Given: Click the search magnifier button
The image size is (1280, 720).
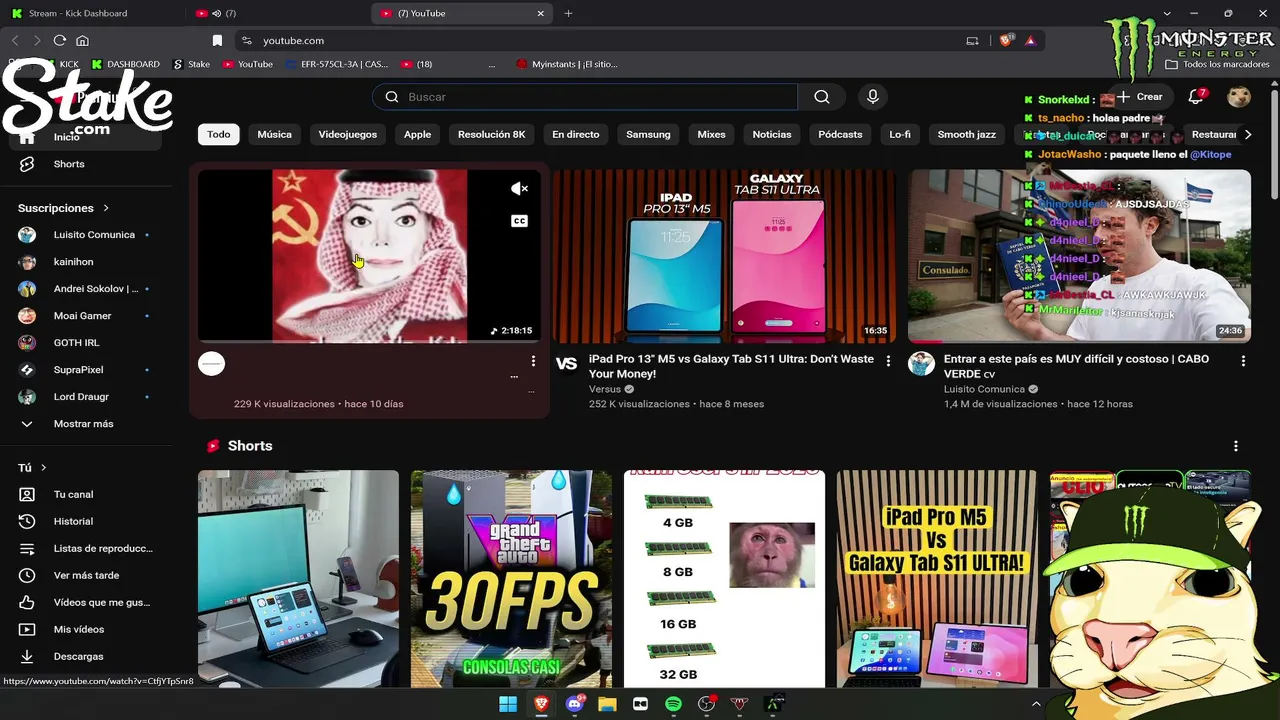Looking at the screenshot, I should pos(822,97).
